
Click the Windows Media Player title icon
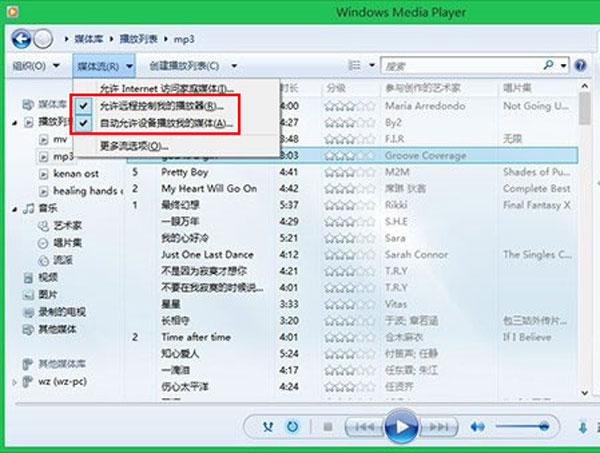(x=12, y=12)
